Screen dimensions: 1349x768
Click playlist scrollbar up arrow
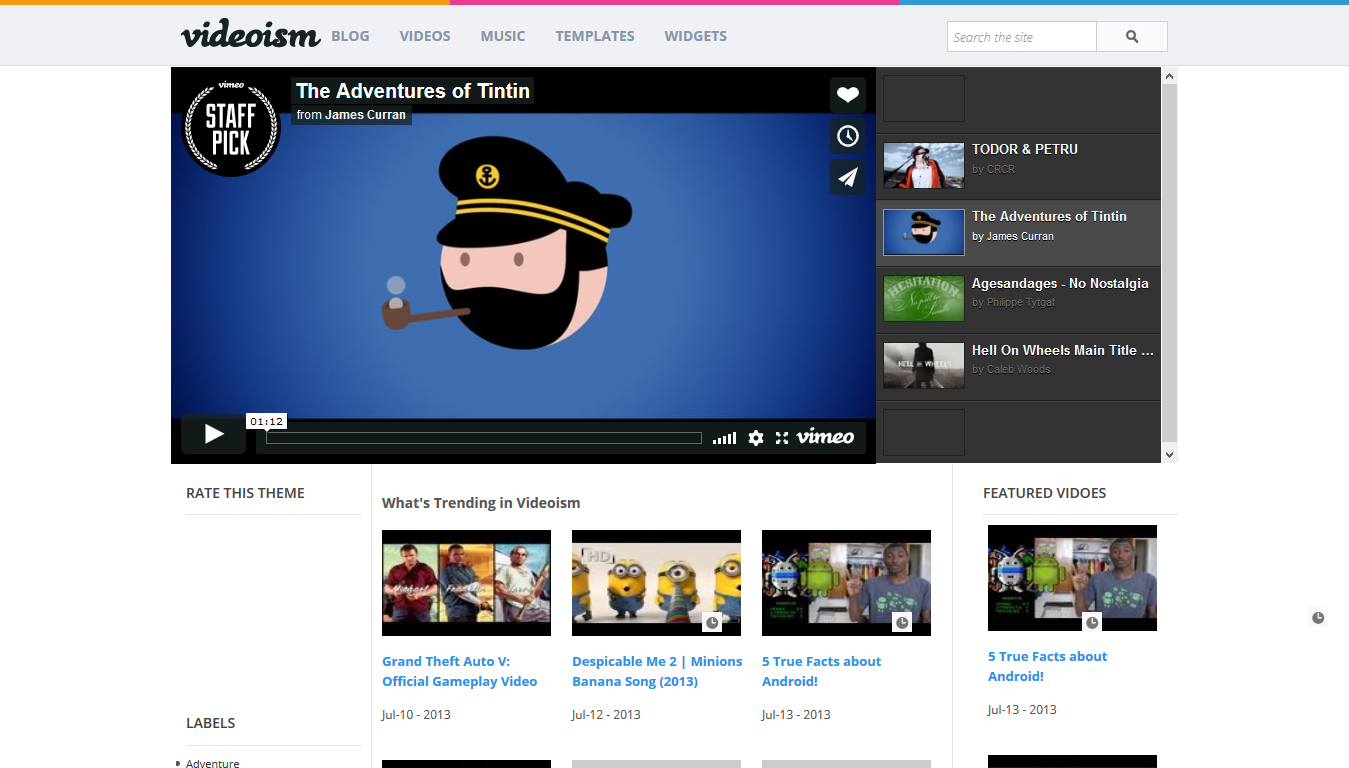tap(1170, 76)
